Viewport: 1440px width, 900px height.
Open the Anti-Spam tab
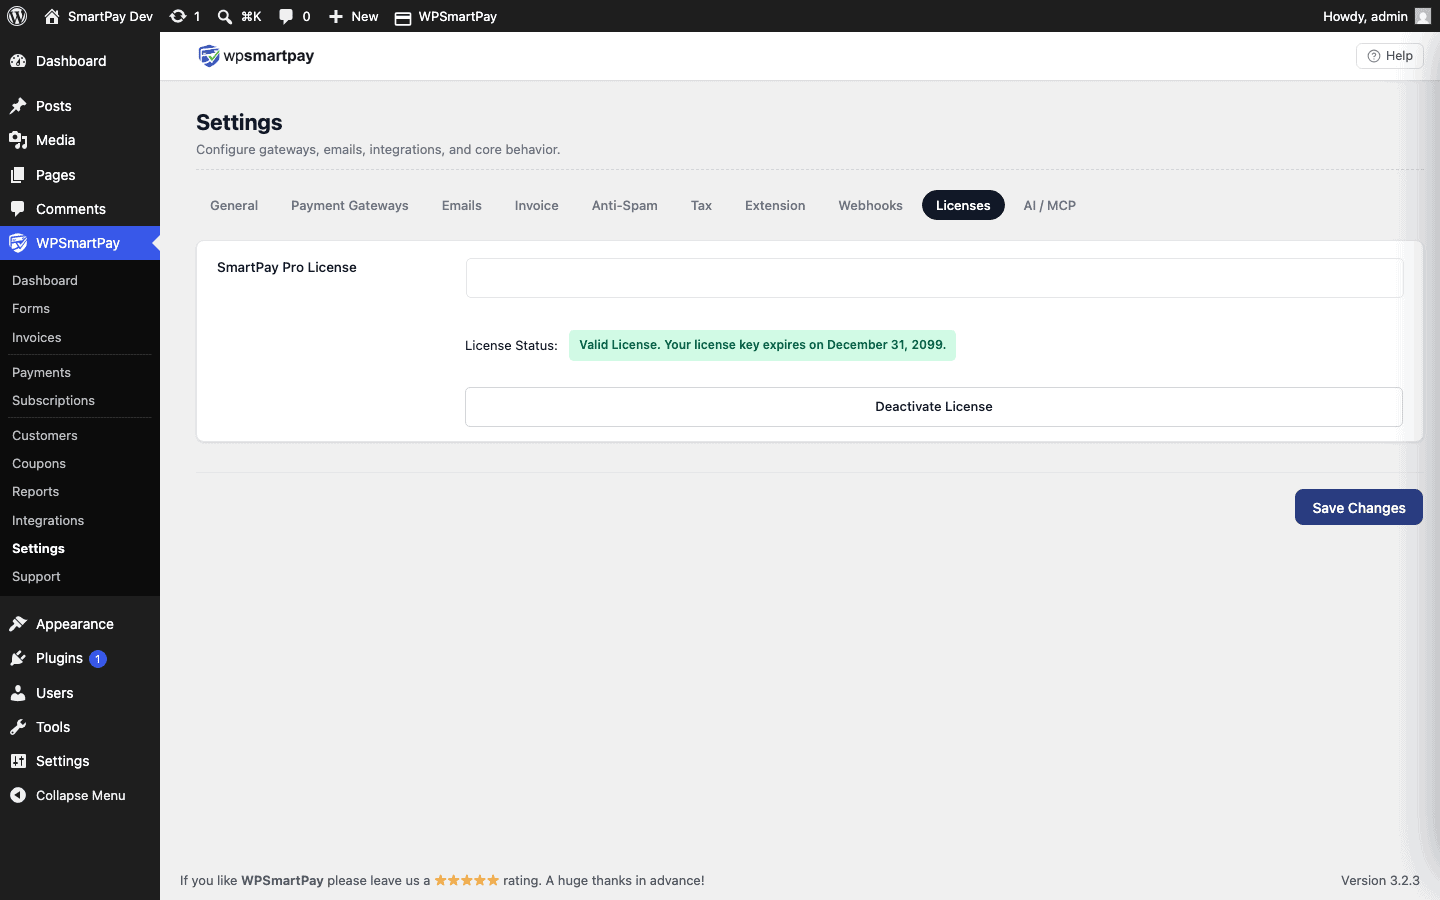[x=625, y=205]
